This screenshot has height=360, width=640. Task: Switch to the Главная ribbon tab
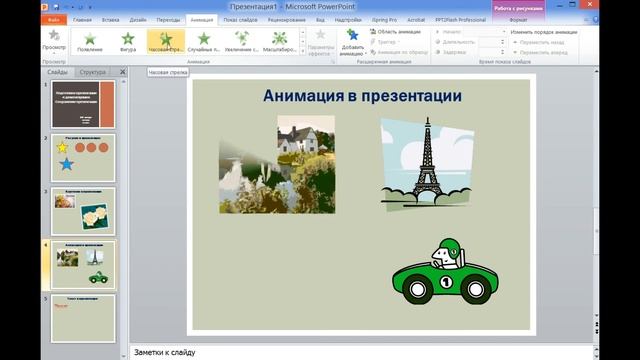[82, 20]
